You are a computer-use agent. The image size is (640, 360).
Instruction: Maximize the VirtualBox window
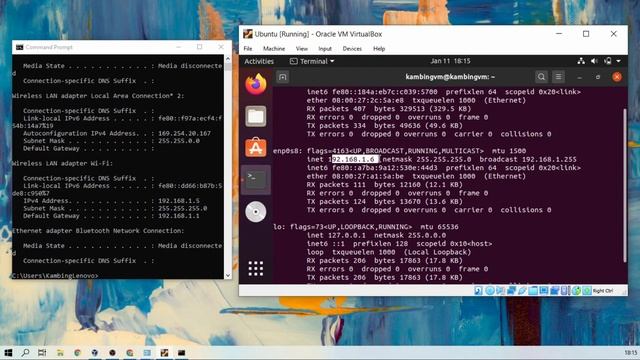(x=586, y=34)
